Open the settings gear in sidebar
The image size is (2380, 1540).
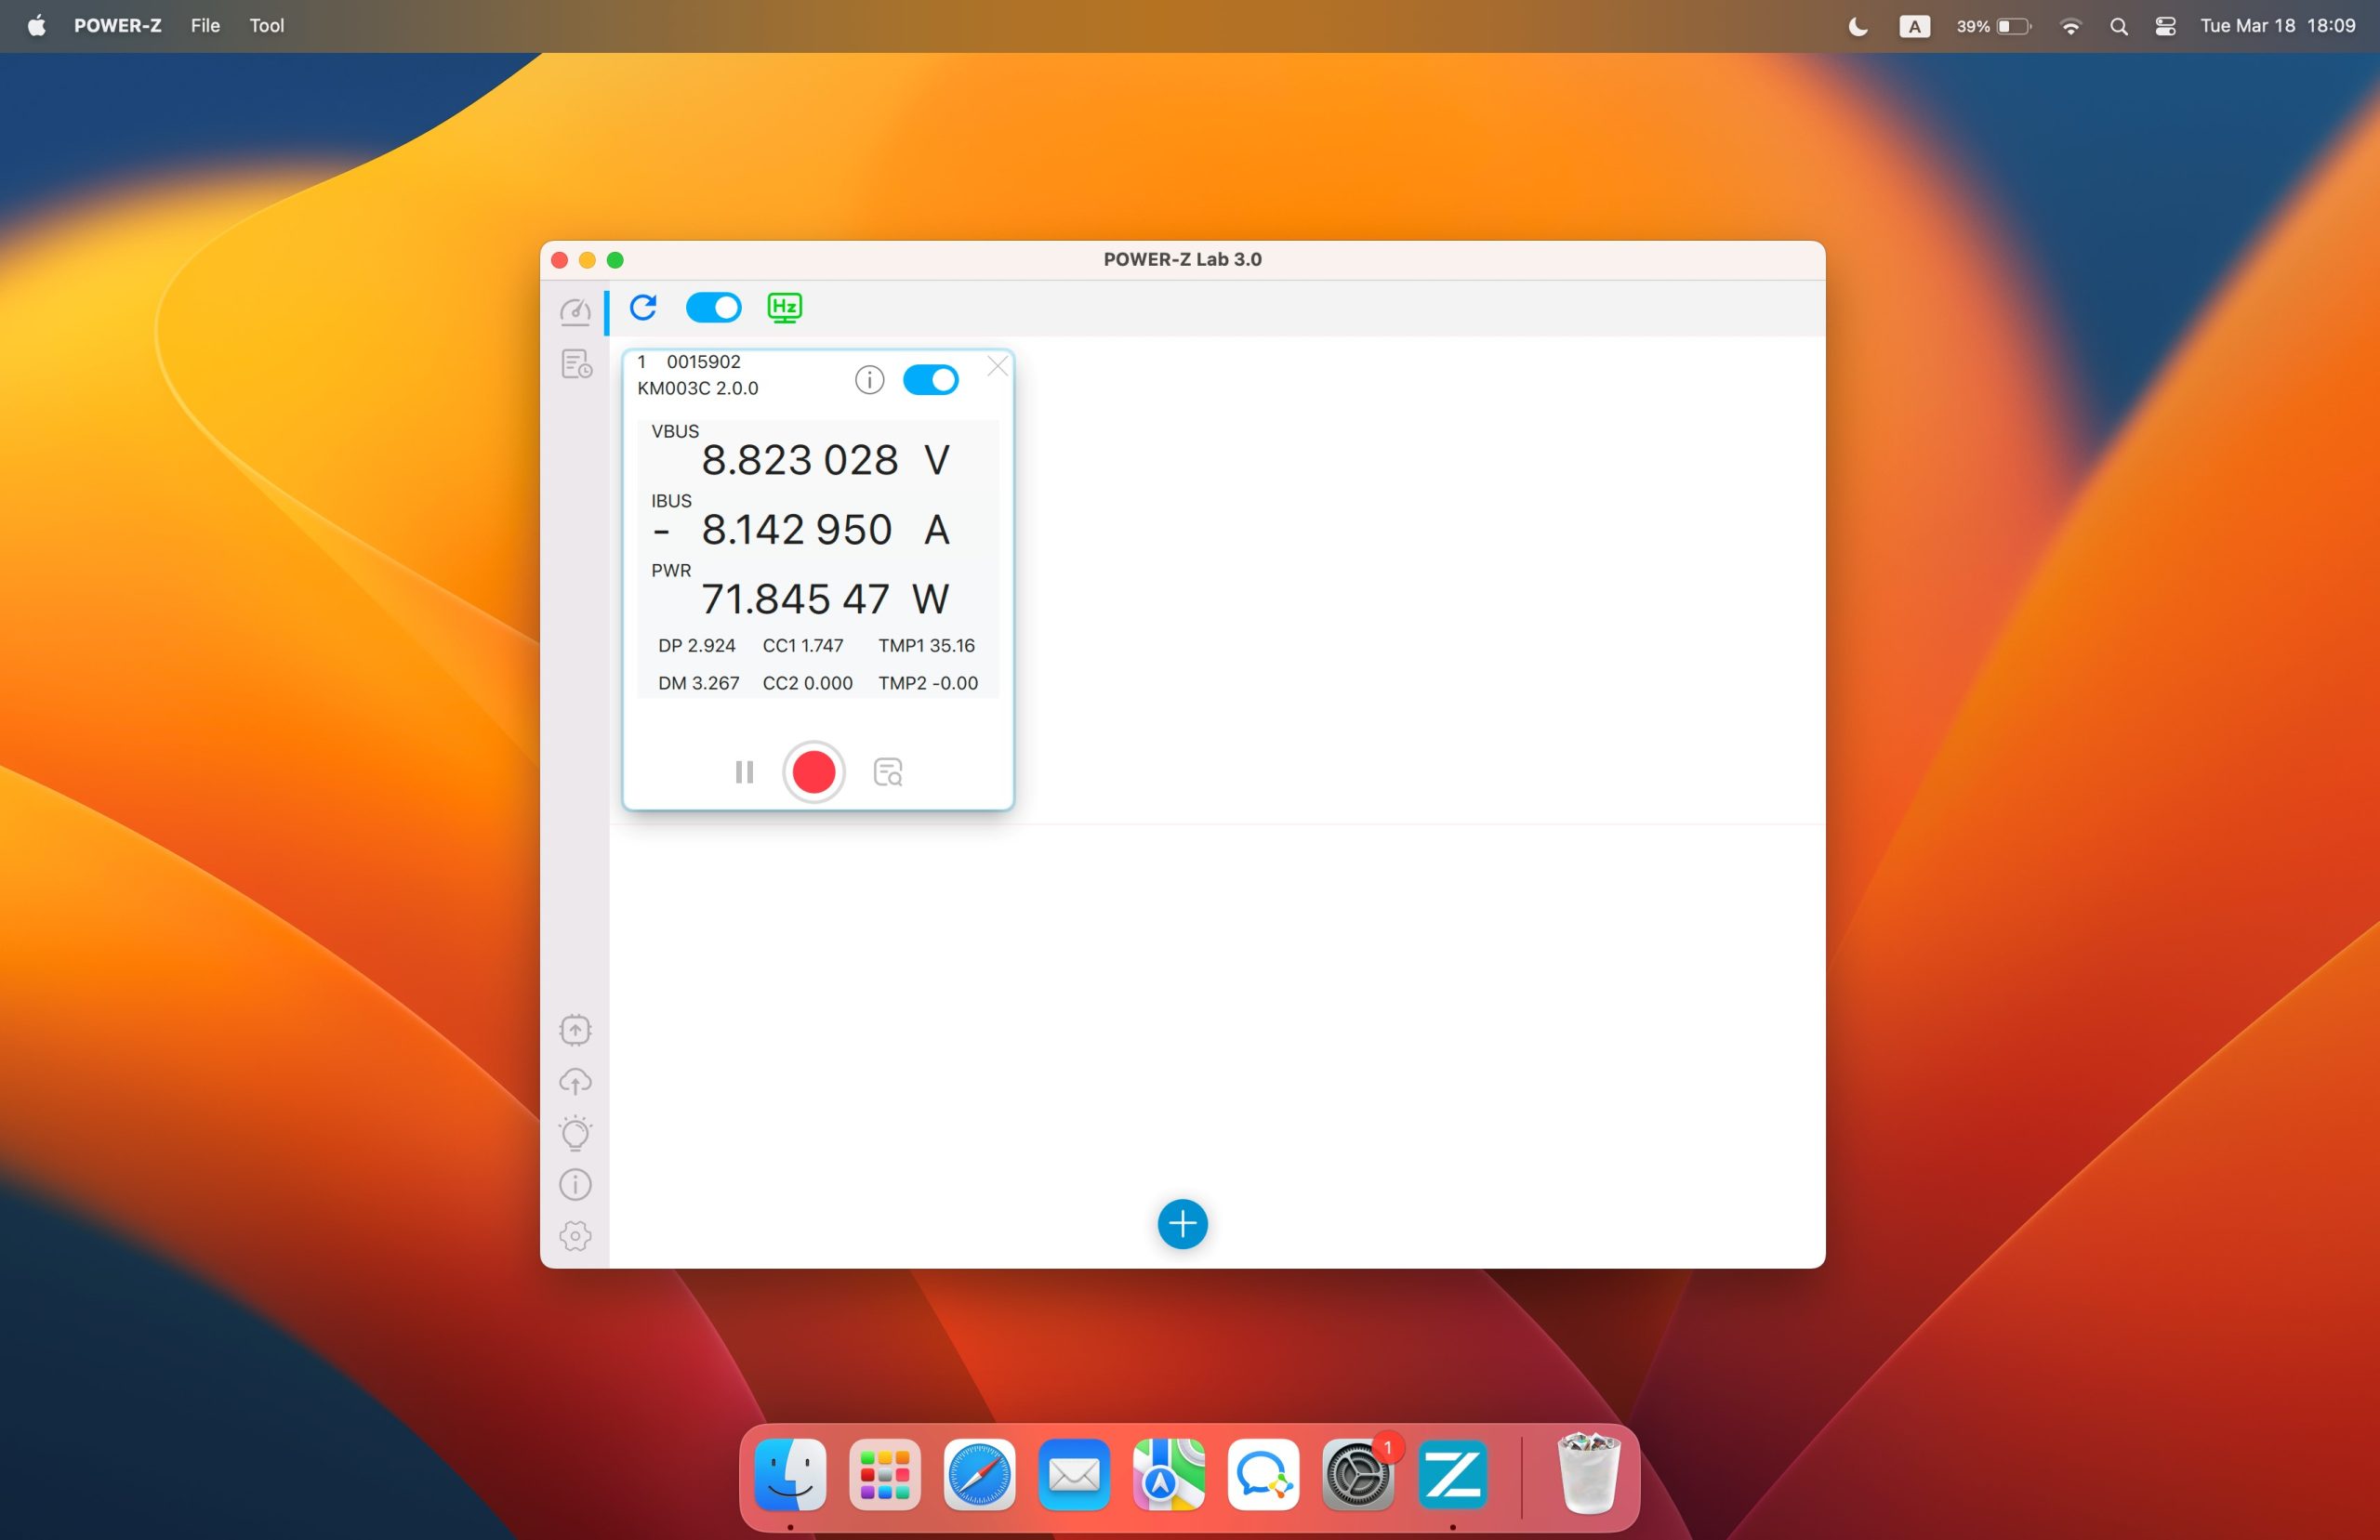coord(575,1236)
